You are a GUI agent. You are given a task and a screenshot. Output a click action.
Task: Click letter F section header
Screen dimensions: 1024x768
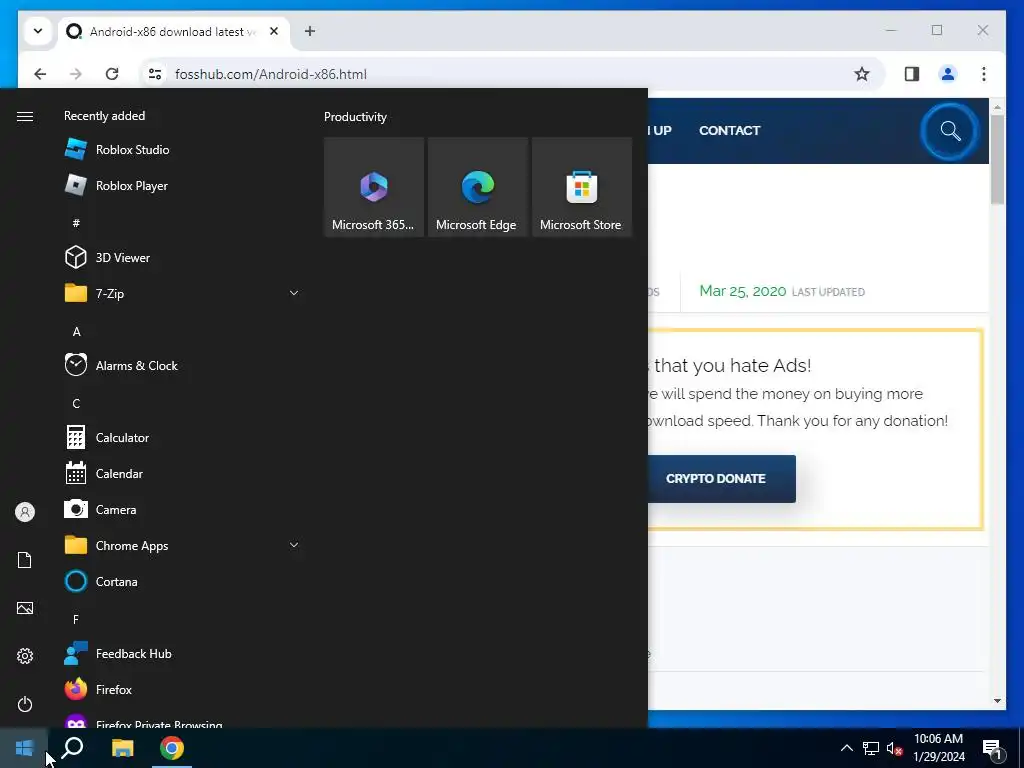pyautogui.click(x=76, y=619)
